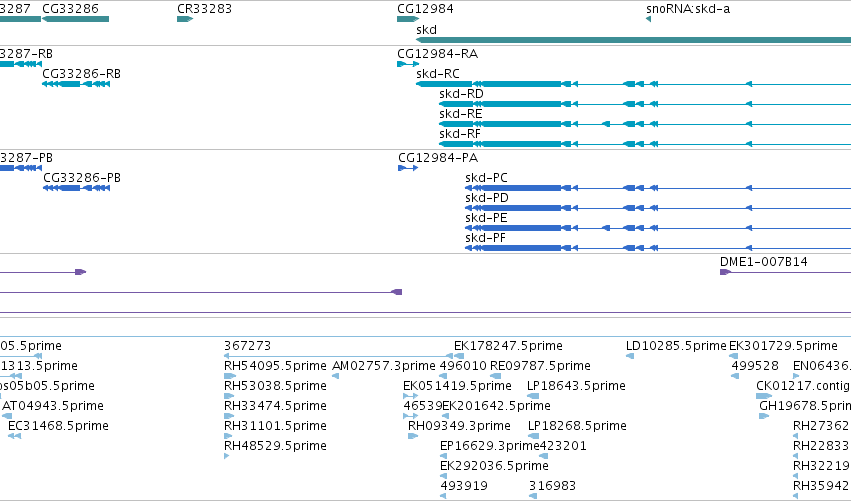Click the 367273 EST label
This screenshot has width=851, height=501.
point(247,346)
